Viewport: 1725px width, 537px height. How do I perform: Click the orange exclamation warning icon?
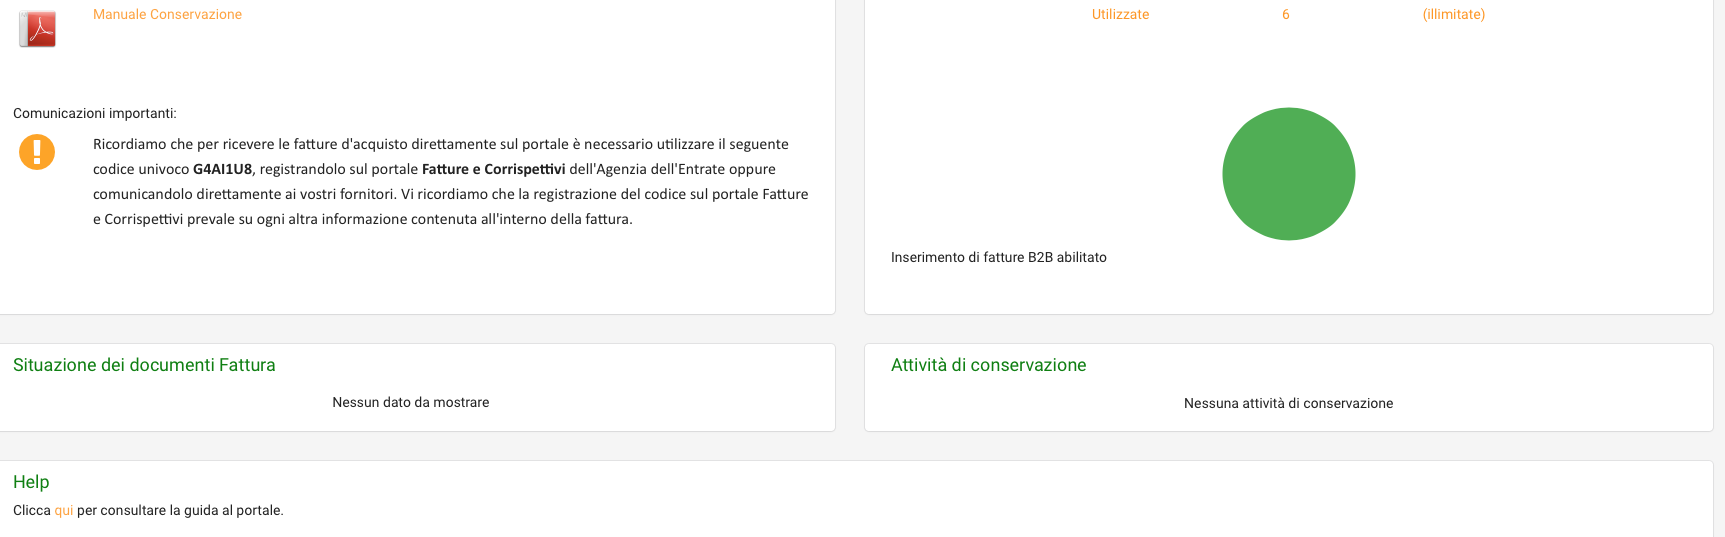[37, 152]
